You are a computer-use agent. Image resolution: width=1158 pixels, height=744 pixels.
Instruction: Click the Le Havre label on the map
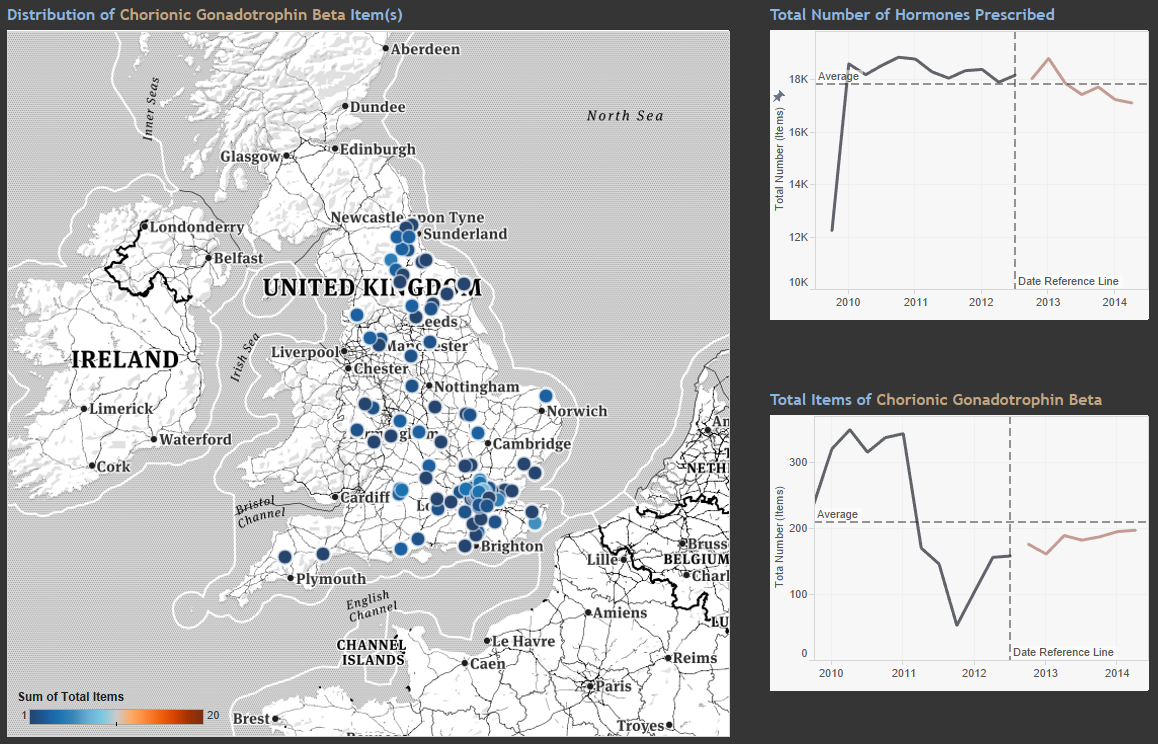(x=523, y=641)
